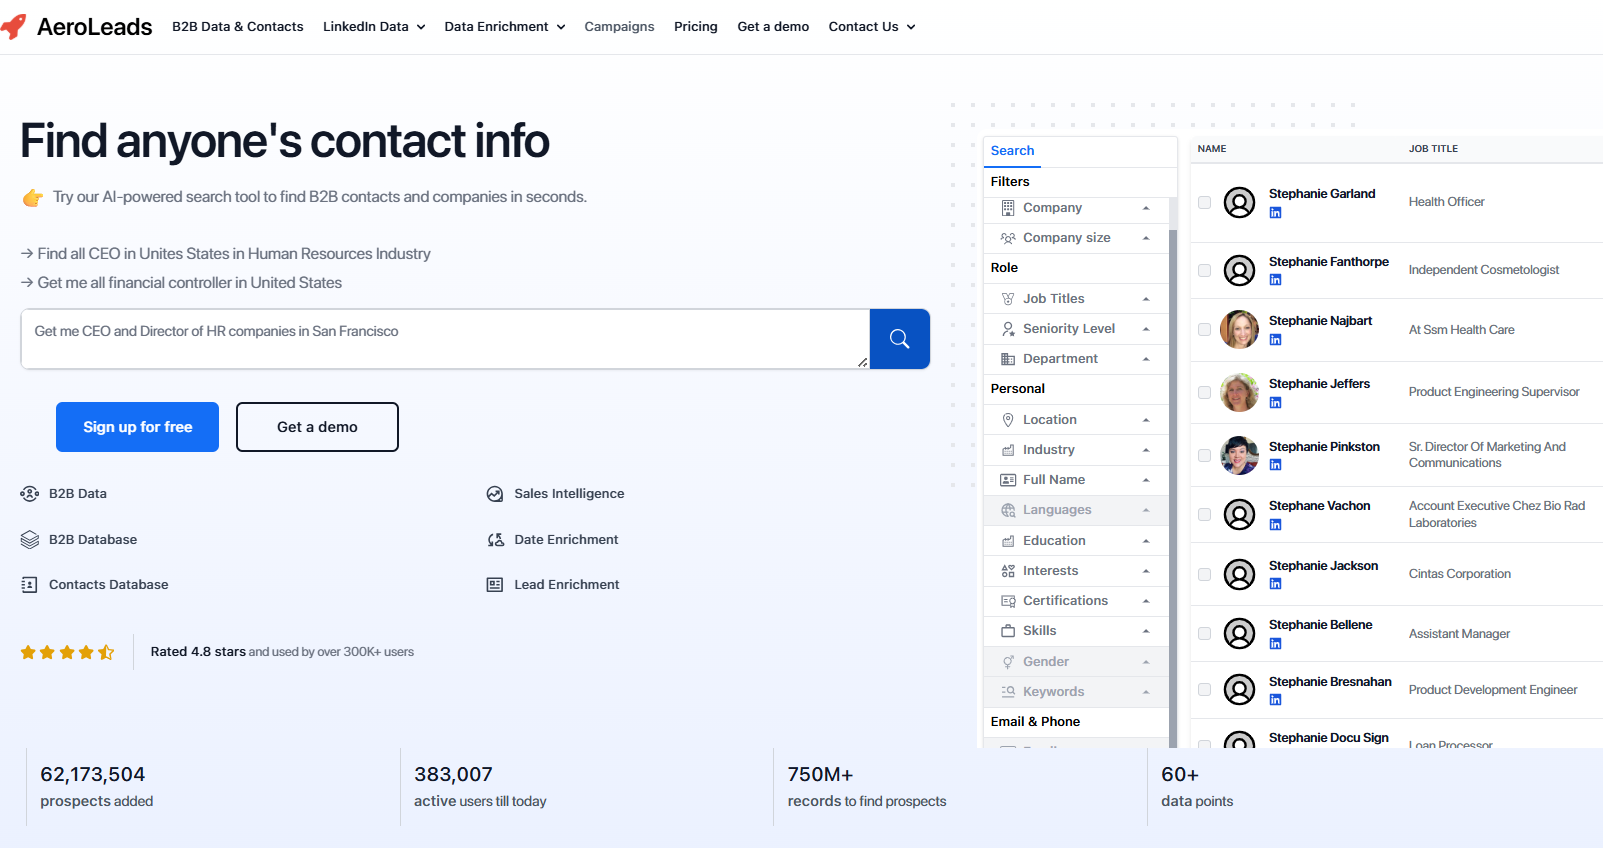The width and height of the screenshot is (1603, 848).
Task: Open Get a demo in top navigation
Action: [x=773, y=27]
